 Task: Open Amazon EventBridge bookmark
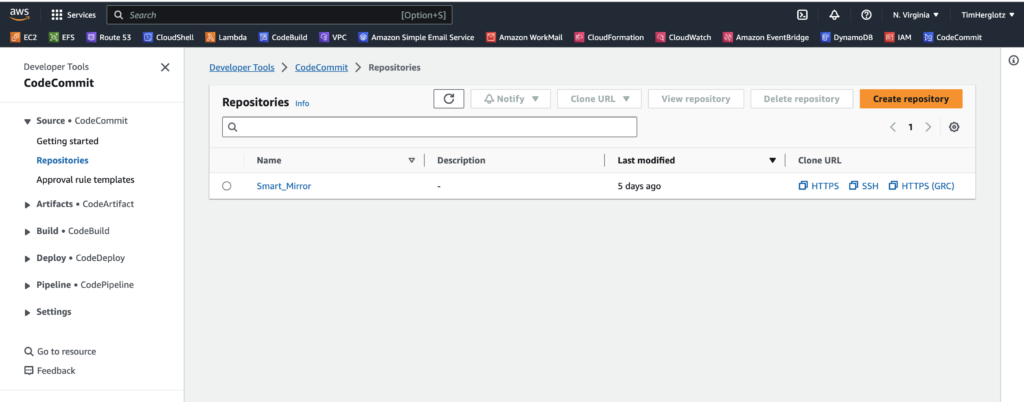coord(765,37)
